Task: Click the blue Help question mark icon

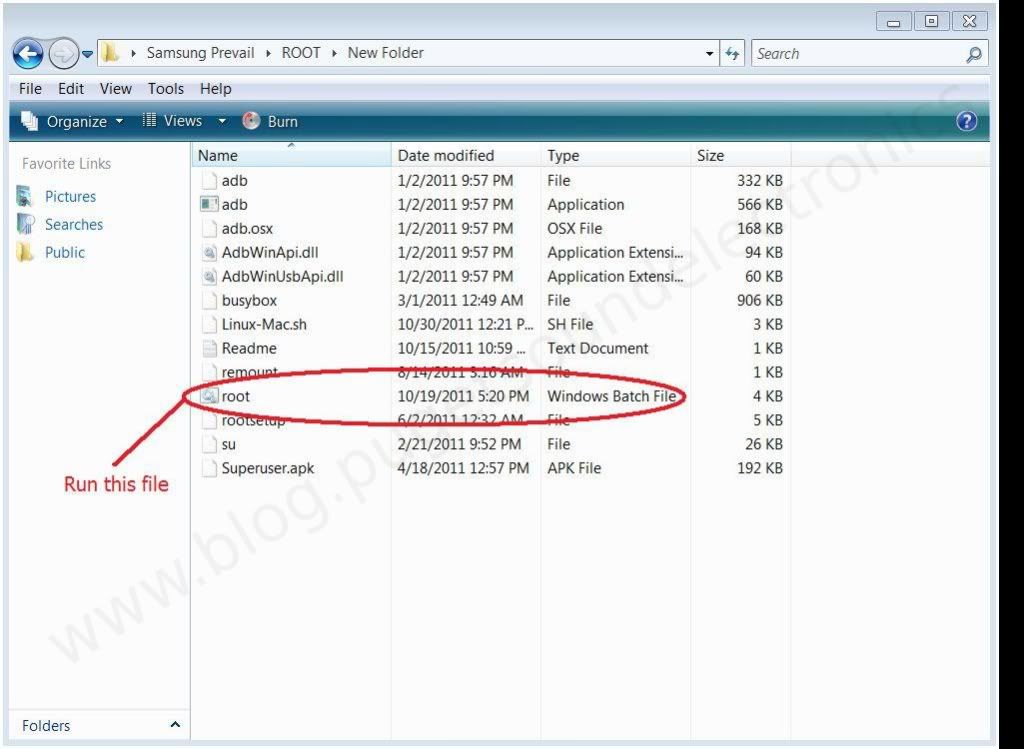Action: pyautogui.click(x=967, y=121)
